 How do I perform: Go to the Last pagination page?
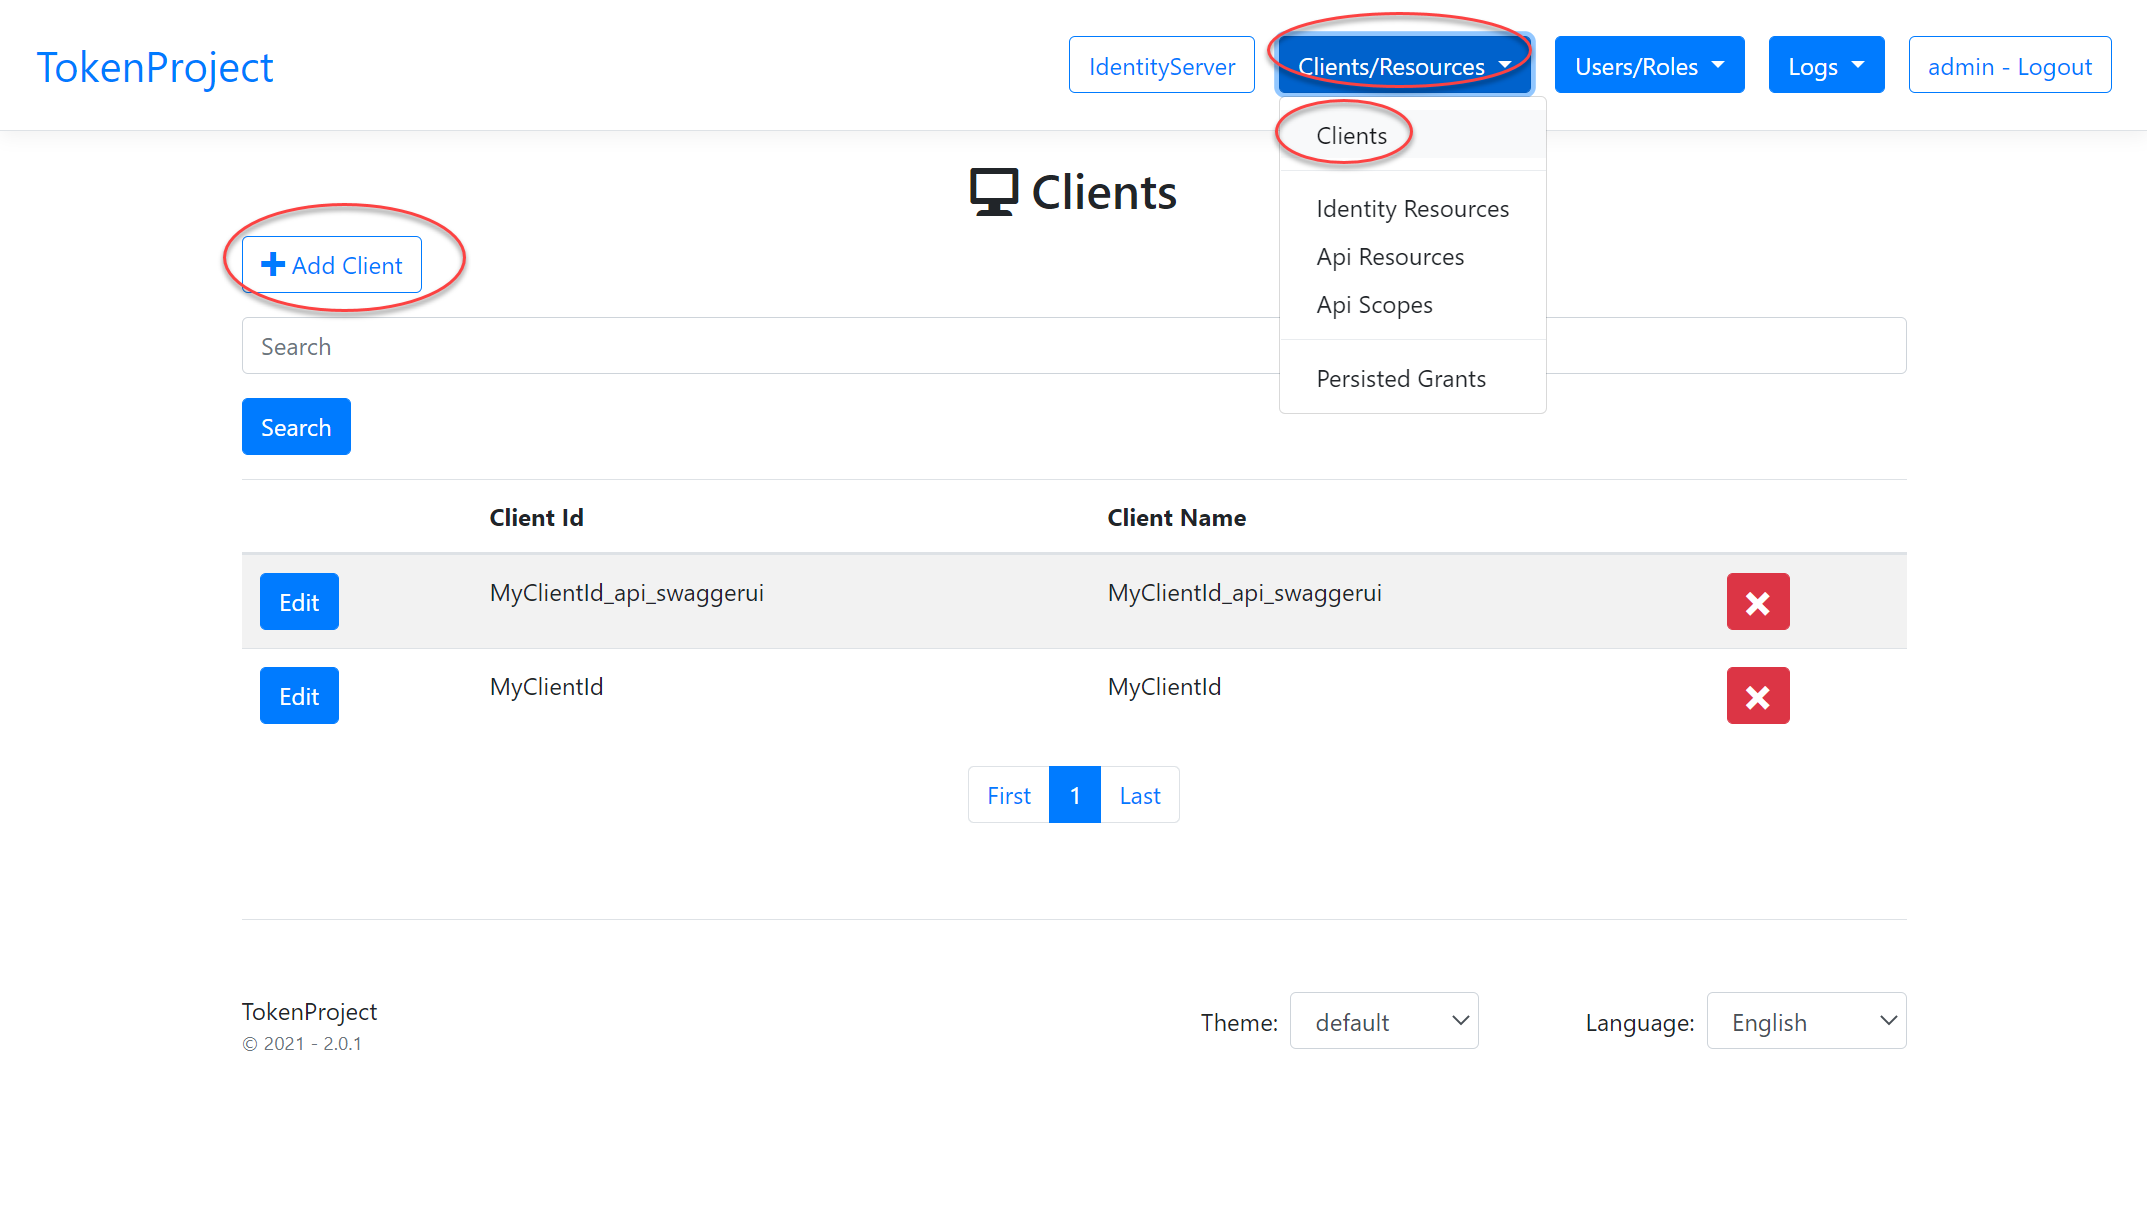1139,795
